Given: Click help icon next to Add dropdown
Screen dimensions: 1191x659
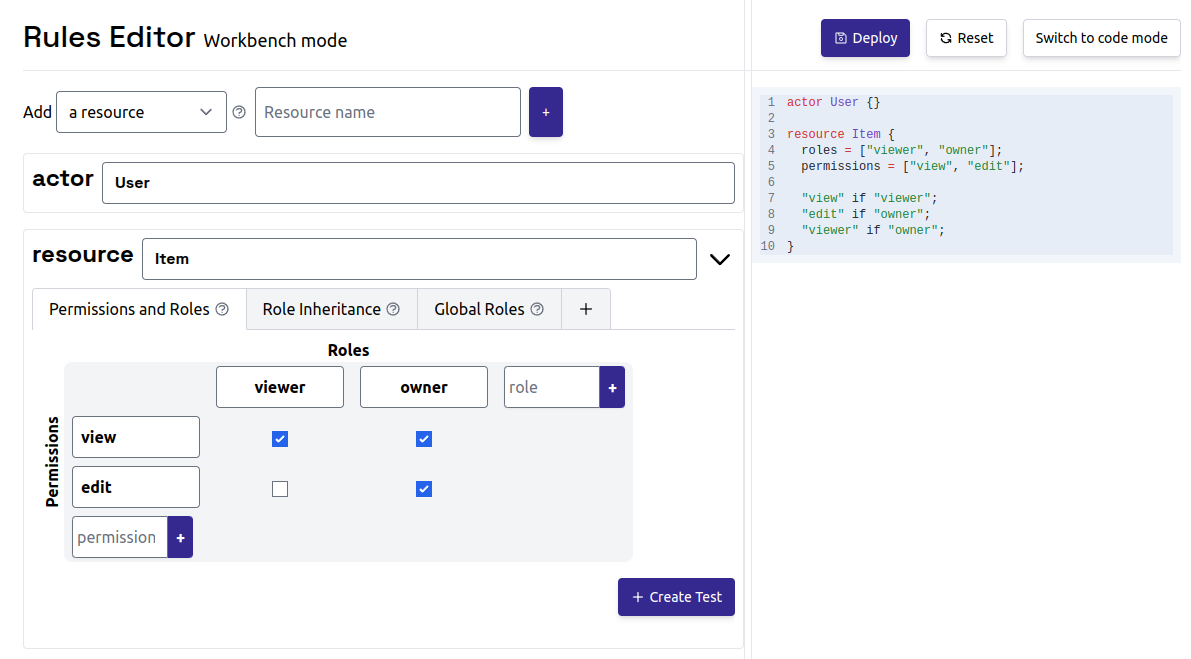Looking at the screenshot, I should tap(239, 112).
